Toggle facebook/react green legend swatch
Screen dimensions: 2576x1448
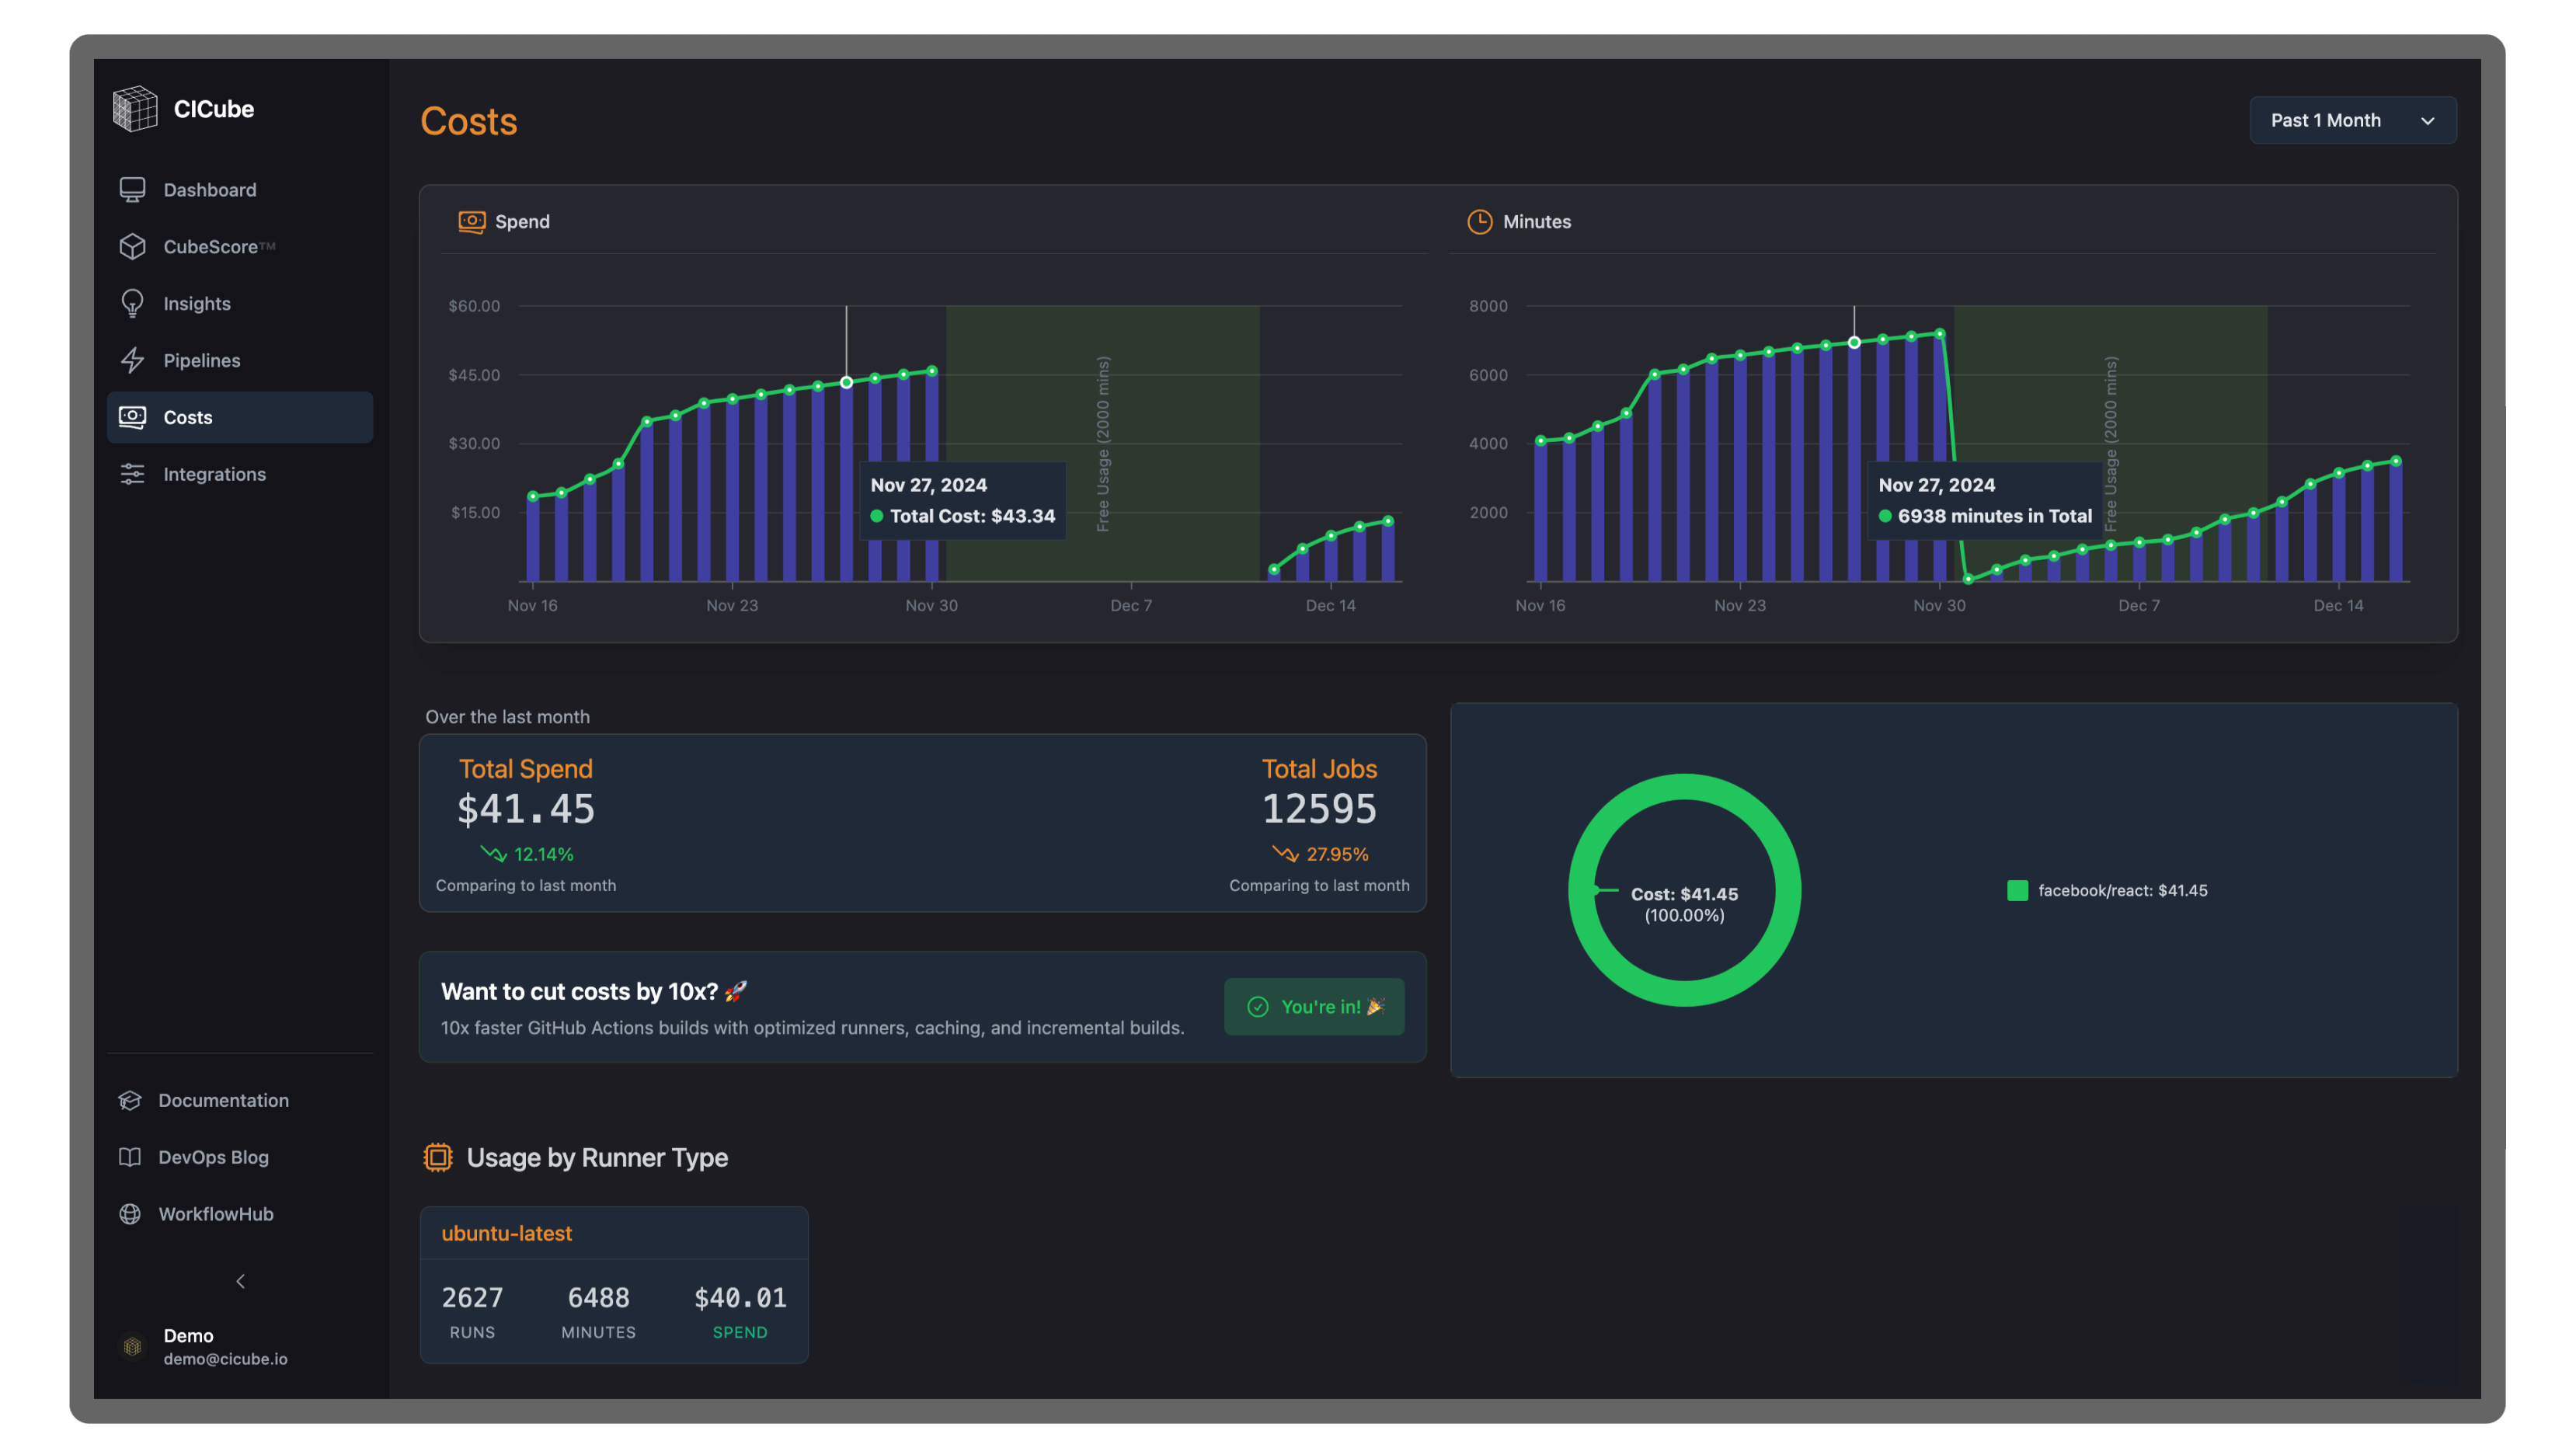coord(2017,890)
